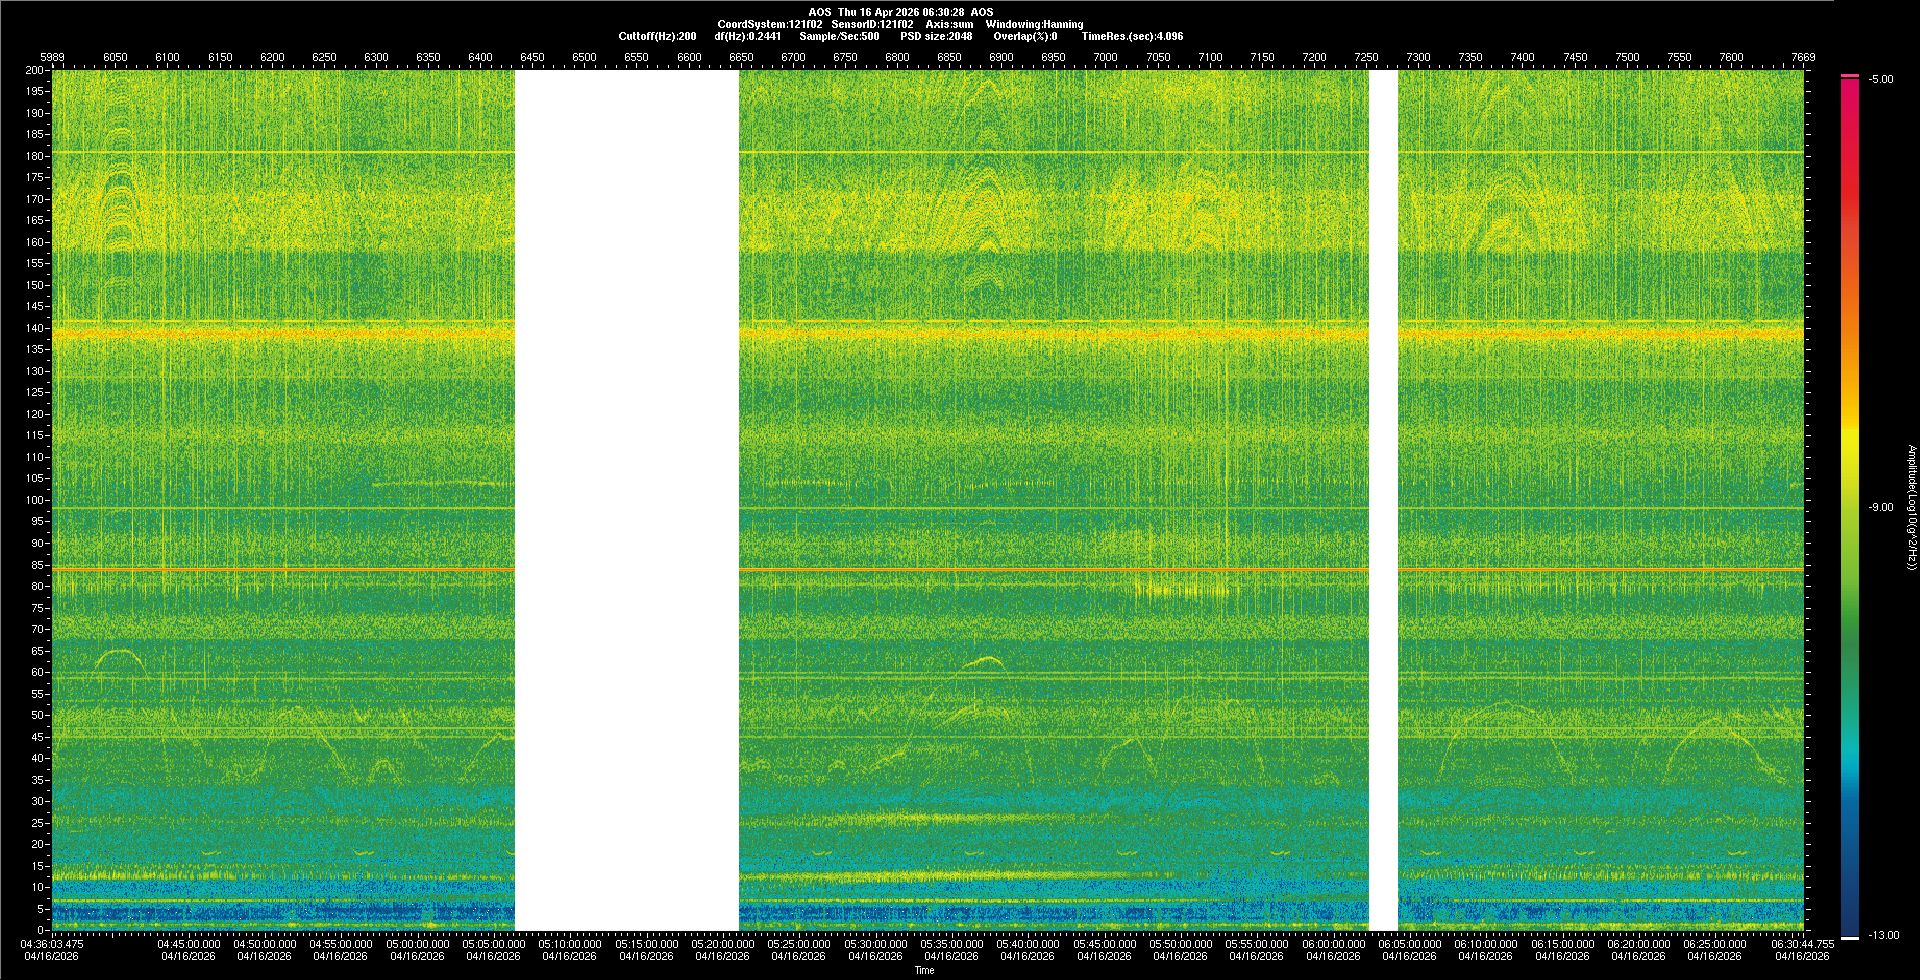Screen dimensions: 1920x980
Task: Click the narrow white data gap near 06:03
Action: pos(1383,500)
